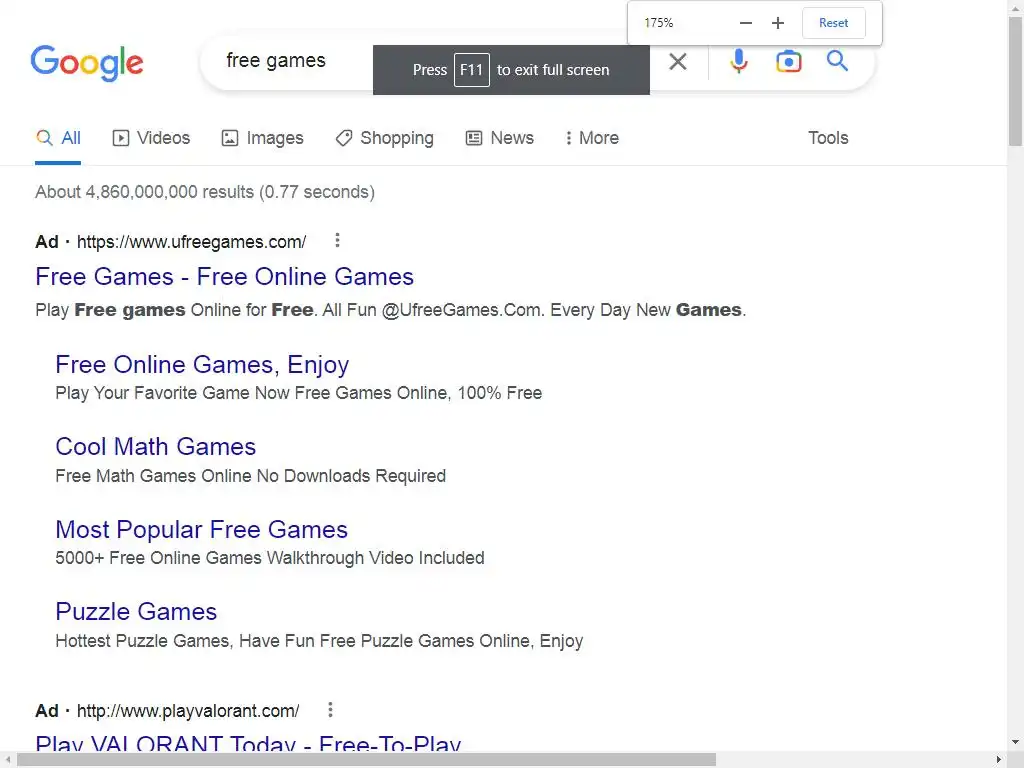The image size is (1024, 768).
Task: Click the F11 key hint in banner
Action: (472, 70)
